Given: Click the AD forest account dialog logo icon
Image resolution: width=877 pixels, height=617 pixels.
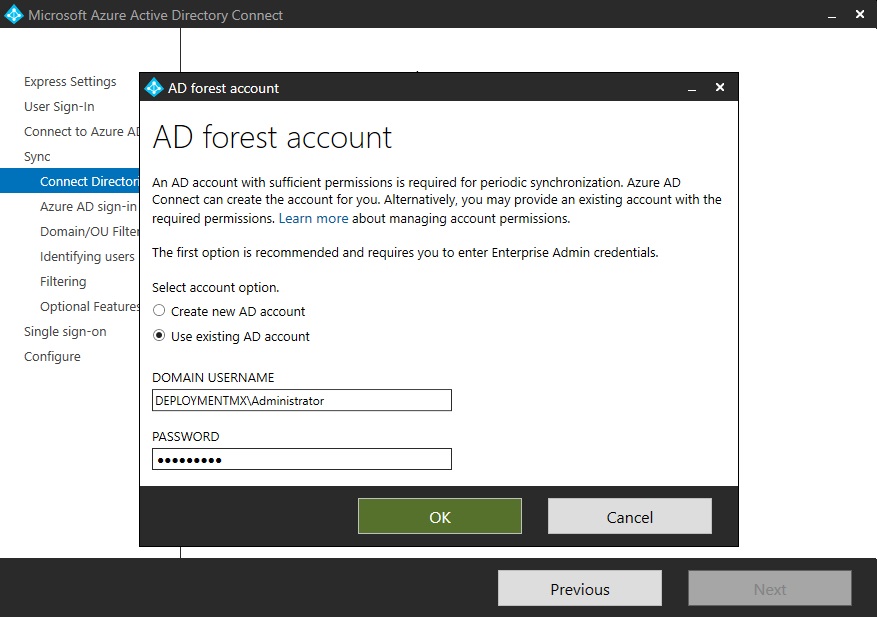Looking at the screenshot, I should [x=154, y=88].
